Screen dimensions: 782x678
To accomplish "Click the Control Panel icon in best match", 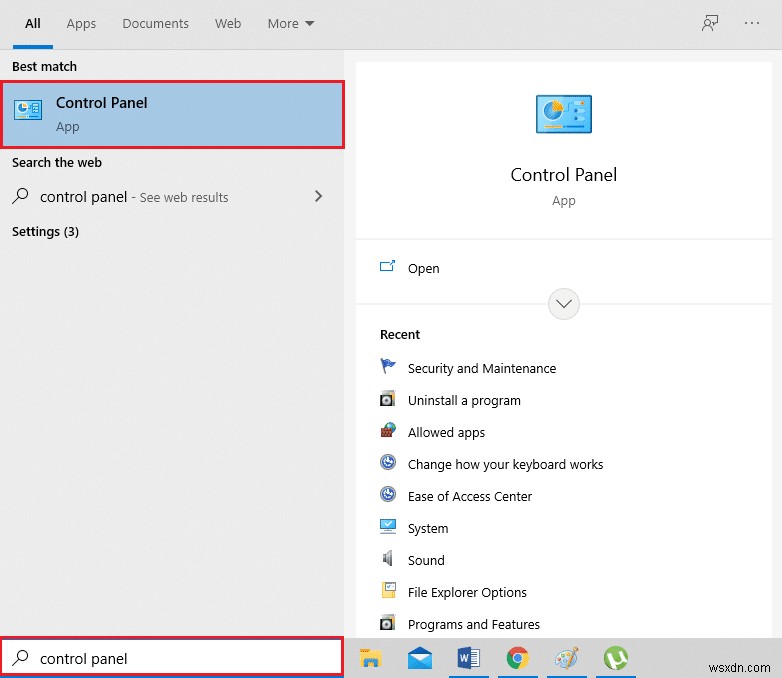I will tap(28, 110).
